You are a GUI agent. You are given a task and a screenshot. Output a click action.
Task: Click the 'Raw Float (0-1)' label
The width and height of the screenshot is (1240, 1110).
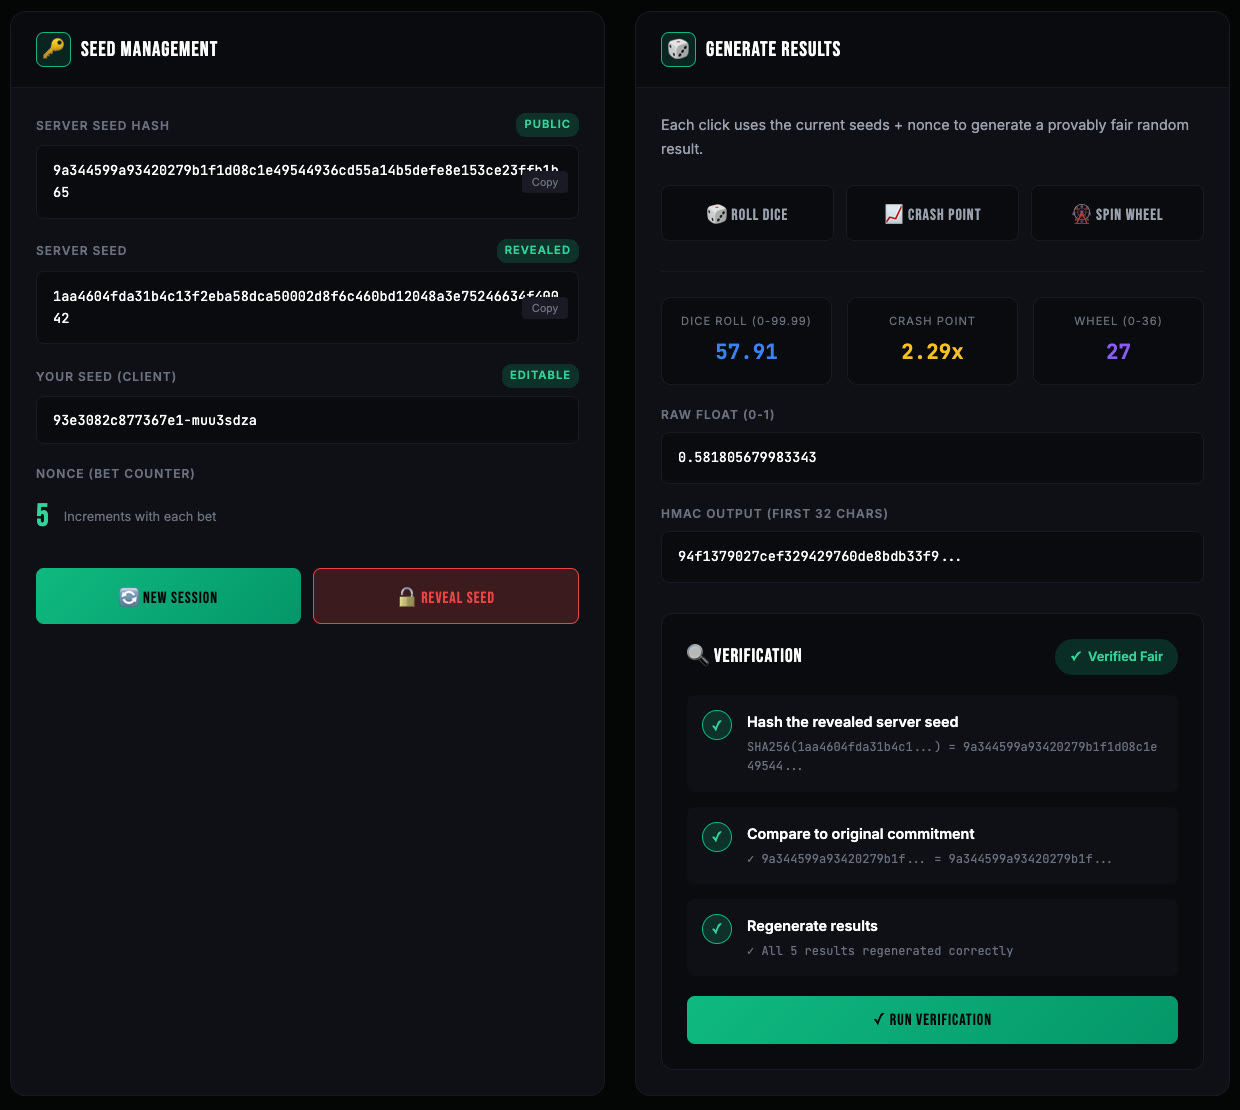[718, 415]
